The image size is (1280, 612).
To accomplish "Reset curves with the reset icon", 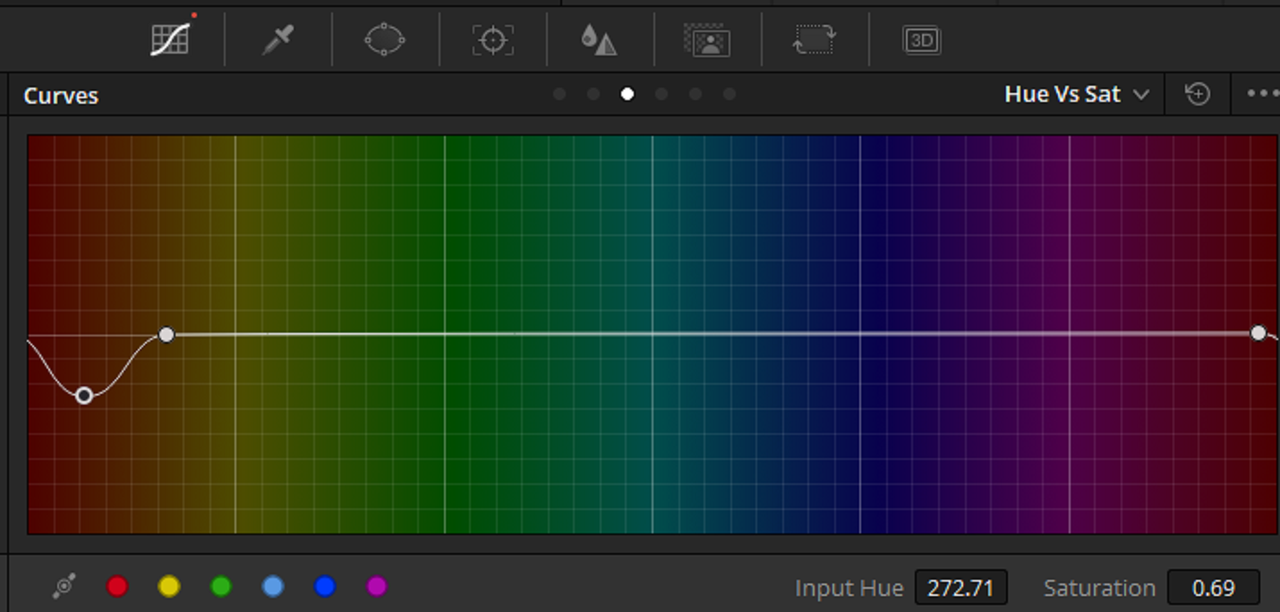I will tap(1197, 94).
